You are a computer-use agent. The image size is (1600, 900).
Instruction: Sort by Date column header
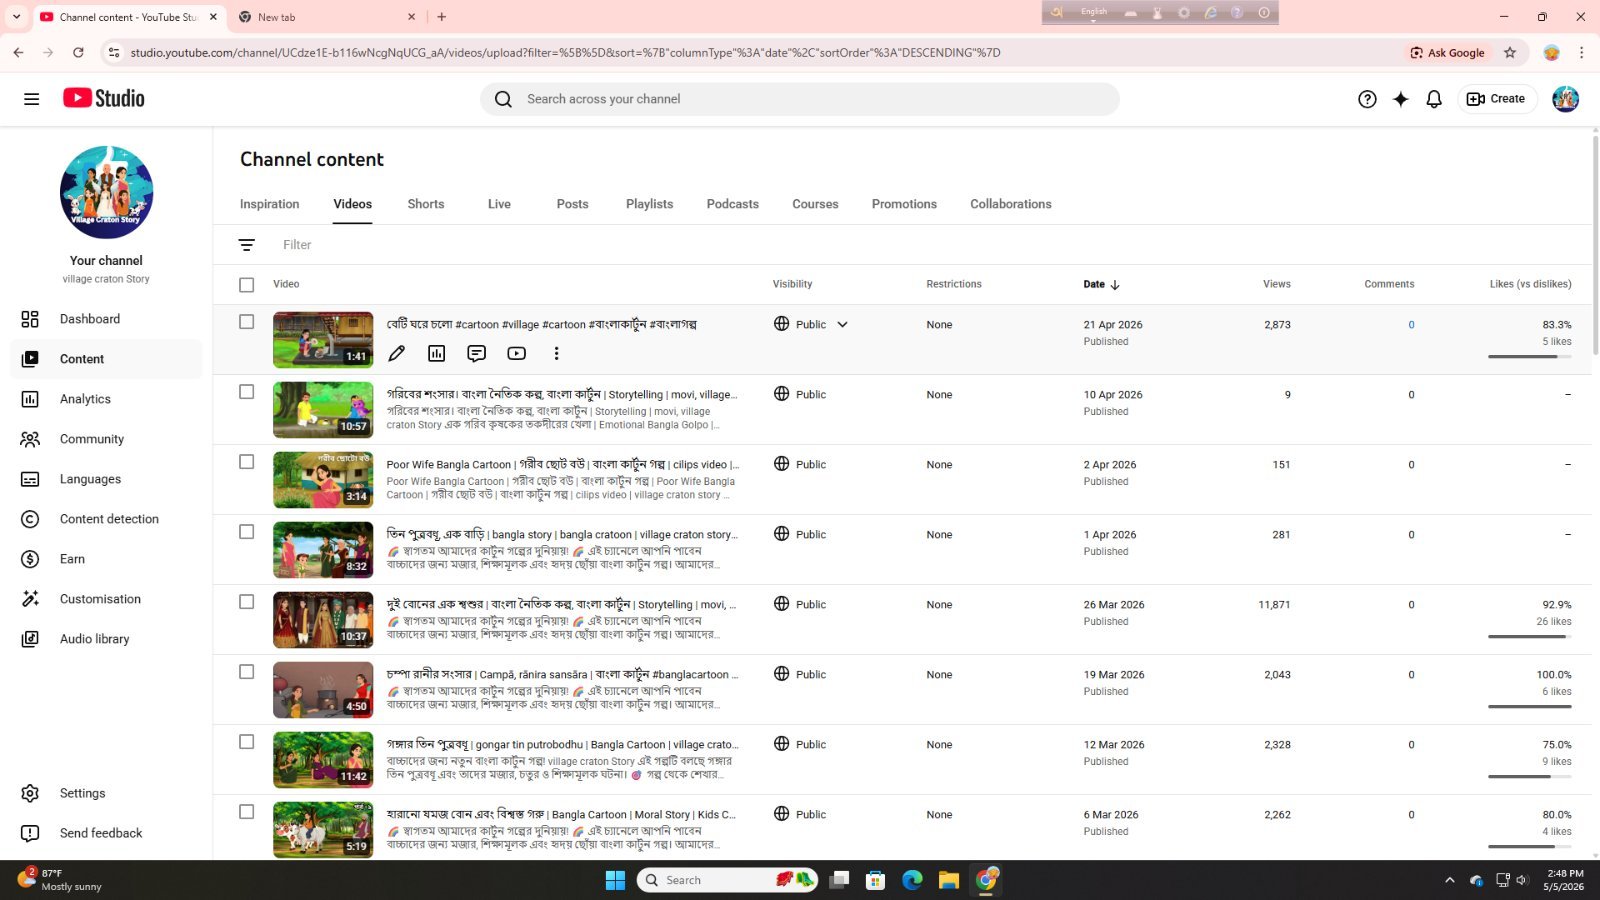[1101, 284]
